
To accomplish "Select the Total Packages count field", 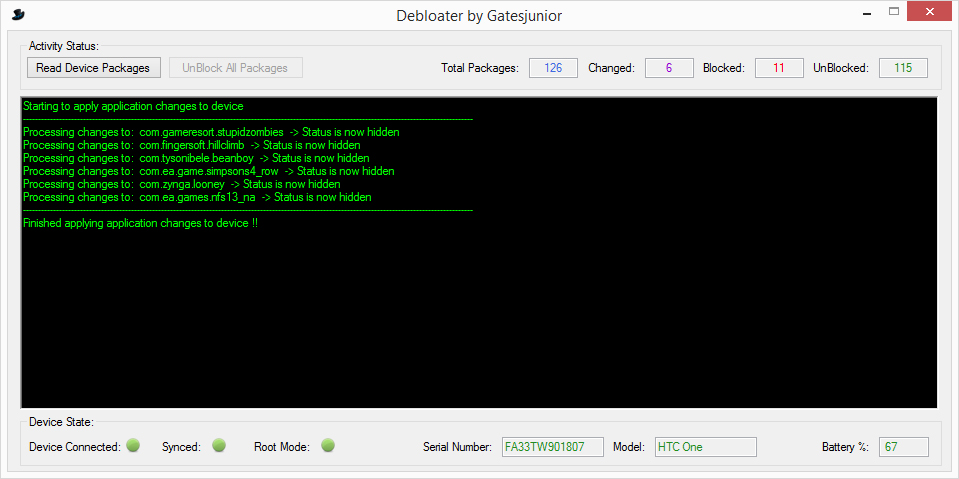I will [553, 68].
